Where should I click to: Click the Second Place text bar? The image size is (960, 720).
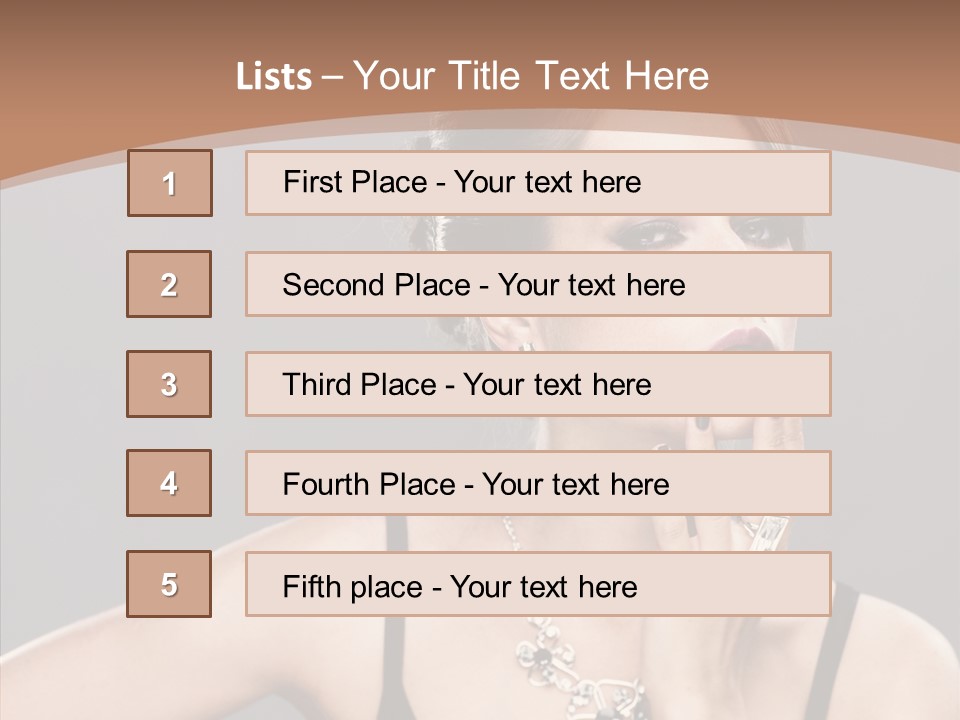(x=538, y=284)
